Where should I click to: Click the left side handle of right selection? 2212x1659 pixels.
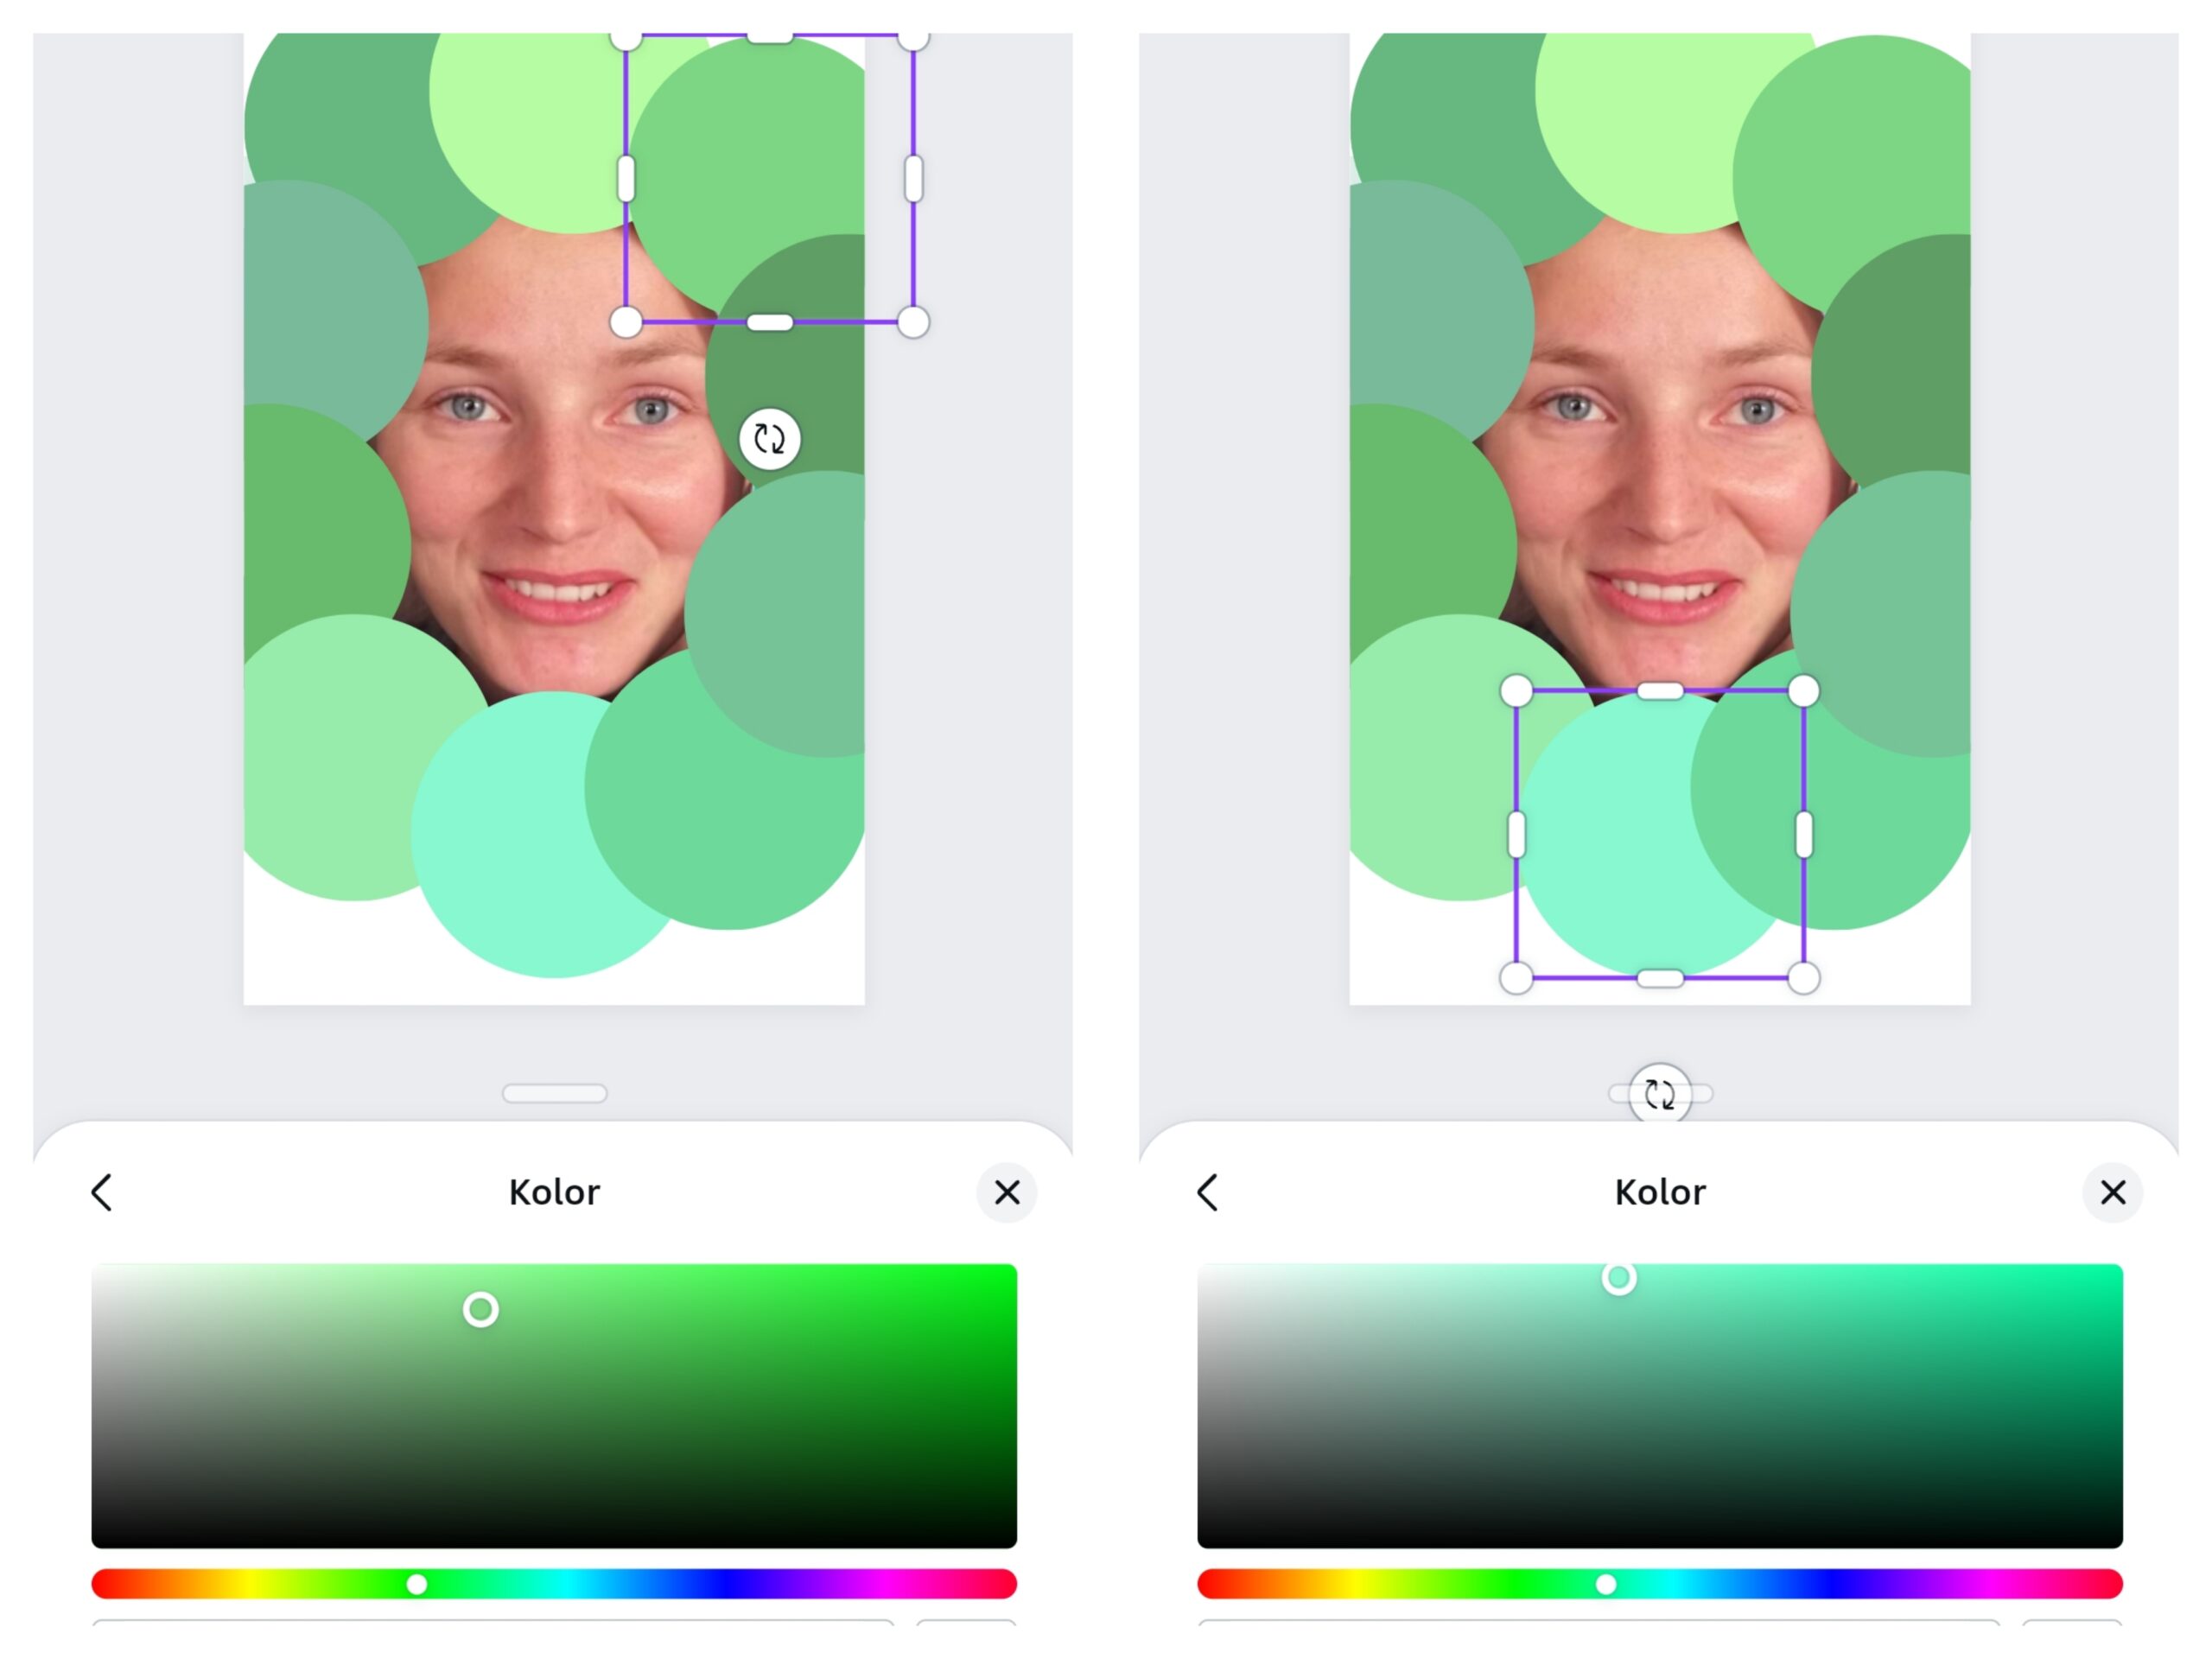click(x=1517, y=834)
